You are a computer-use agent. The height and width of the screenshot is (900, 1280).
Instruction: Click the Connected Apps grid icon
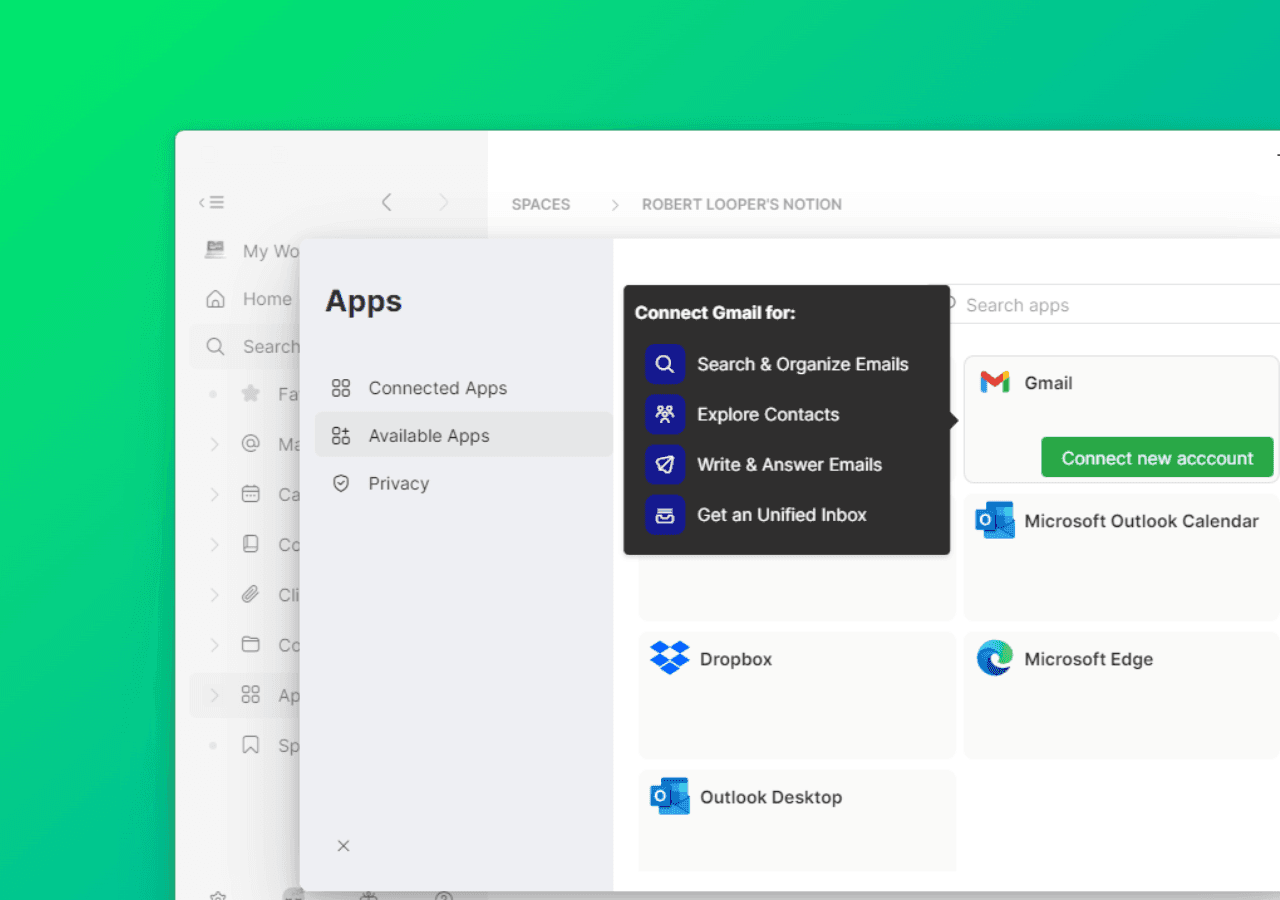pyautogui.click(x=341, y=388)
